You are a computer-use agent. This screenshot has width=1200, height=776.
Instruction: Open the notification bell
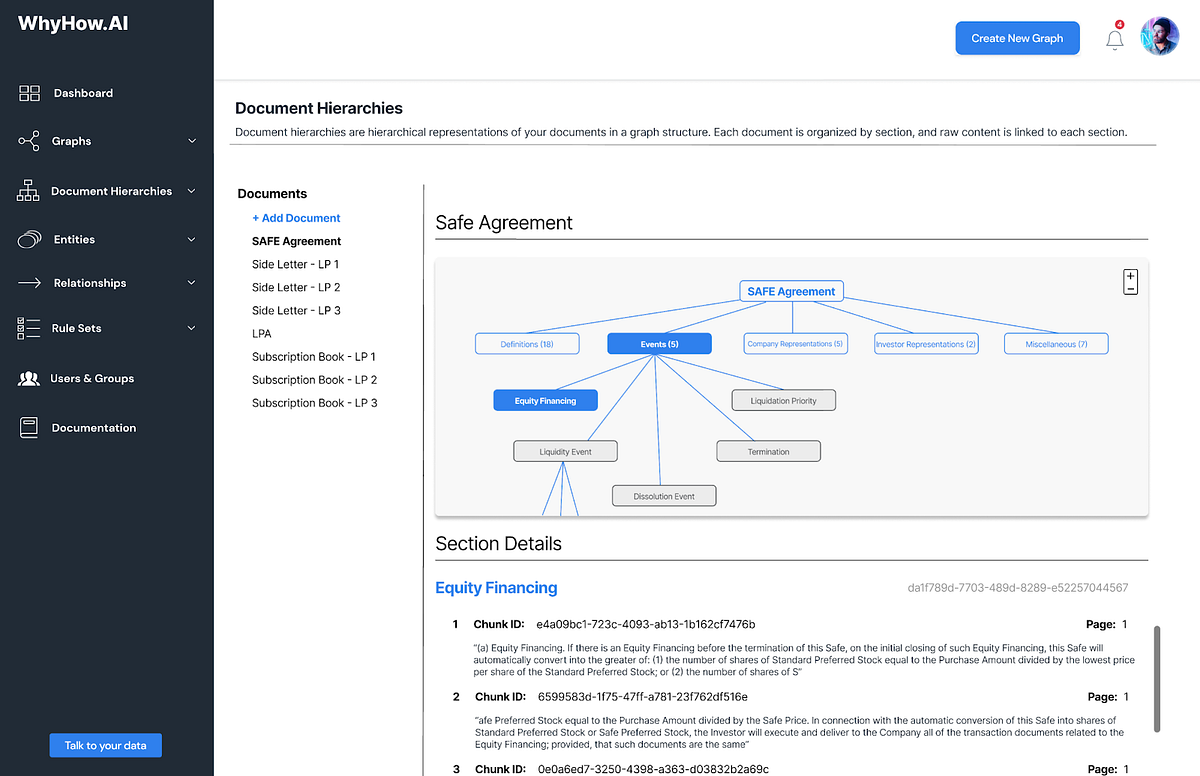coord(1114,36)
